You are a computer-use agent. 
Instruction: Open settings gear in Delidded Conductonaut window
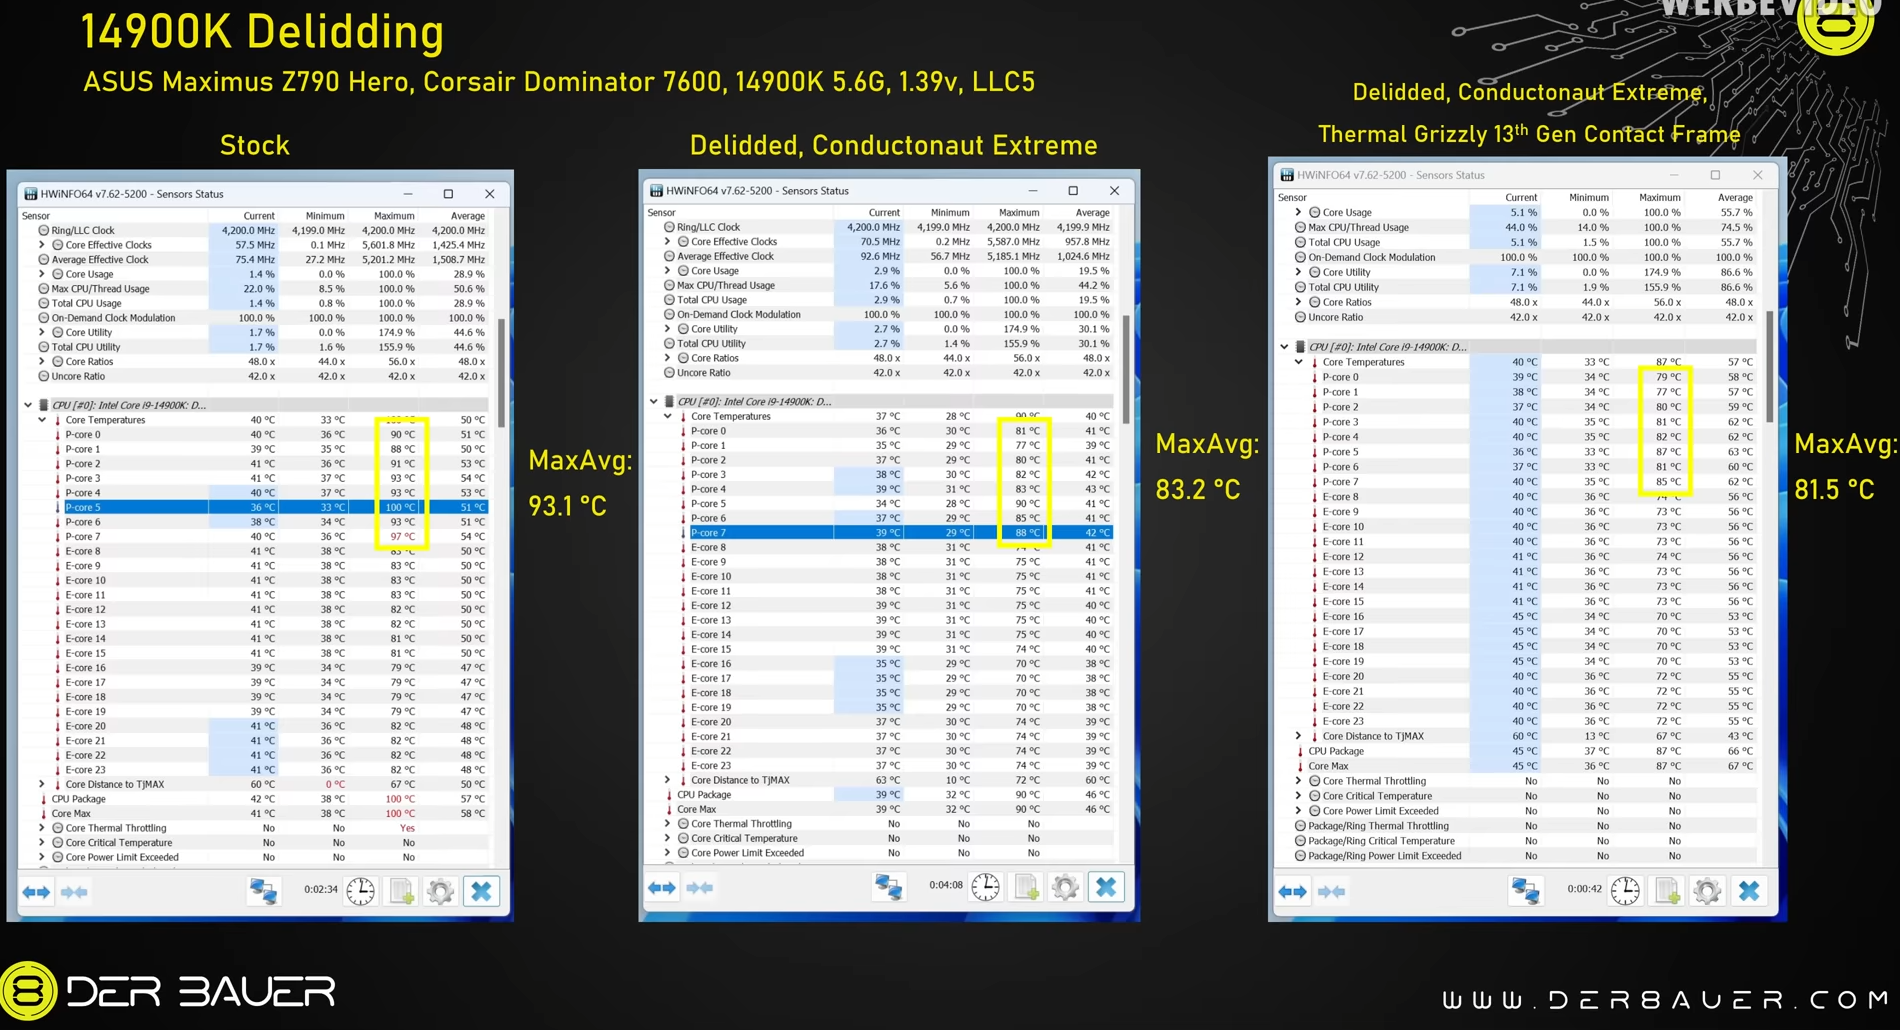click(x=1065, y=887)
